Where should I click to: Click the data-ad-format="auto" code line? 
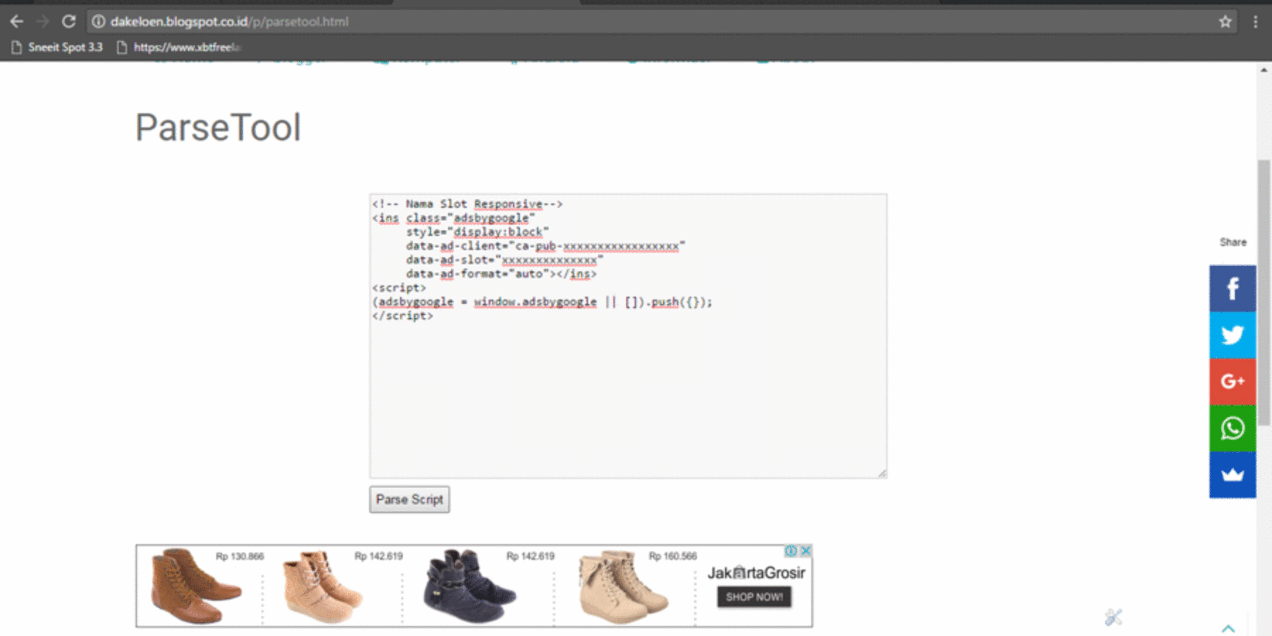coord(501,274)
